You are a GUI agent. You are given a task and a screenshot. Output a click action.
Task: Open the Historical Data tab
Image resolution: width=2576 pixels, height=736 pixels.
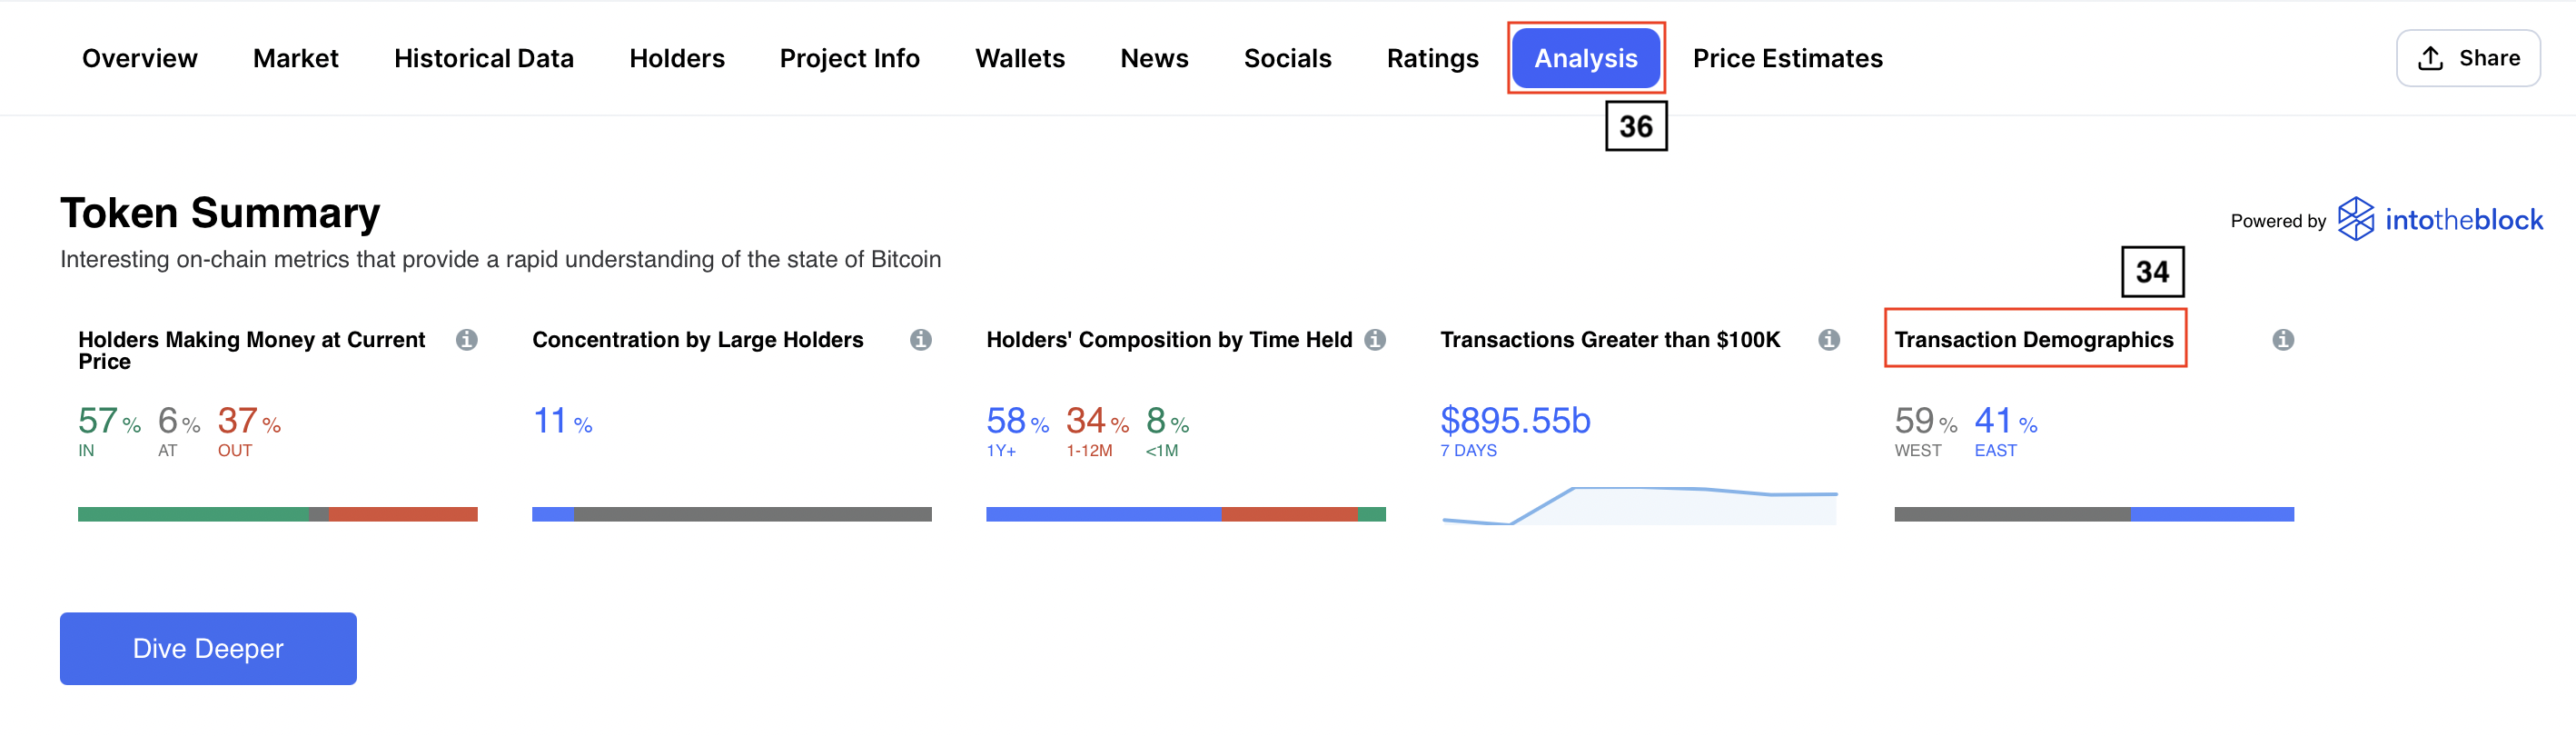484,58
